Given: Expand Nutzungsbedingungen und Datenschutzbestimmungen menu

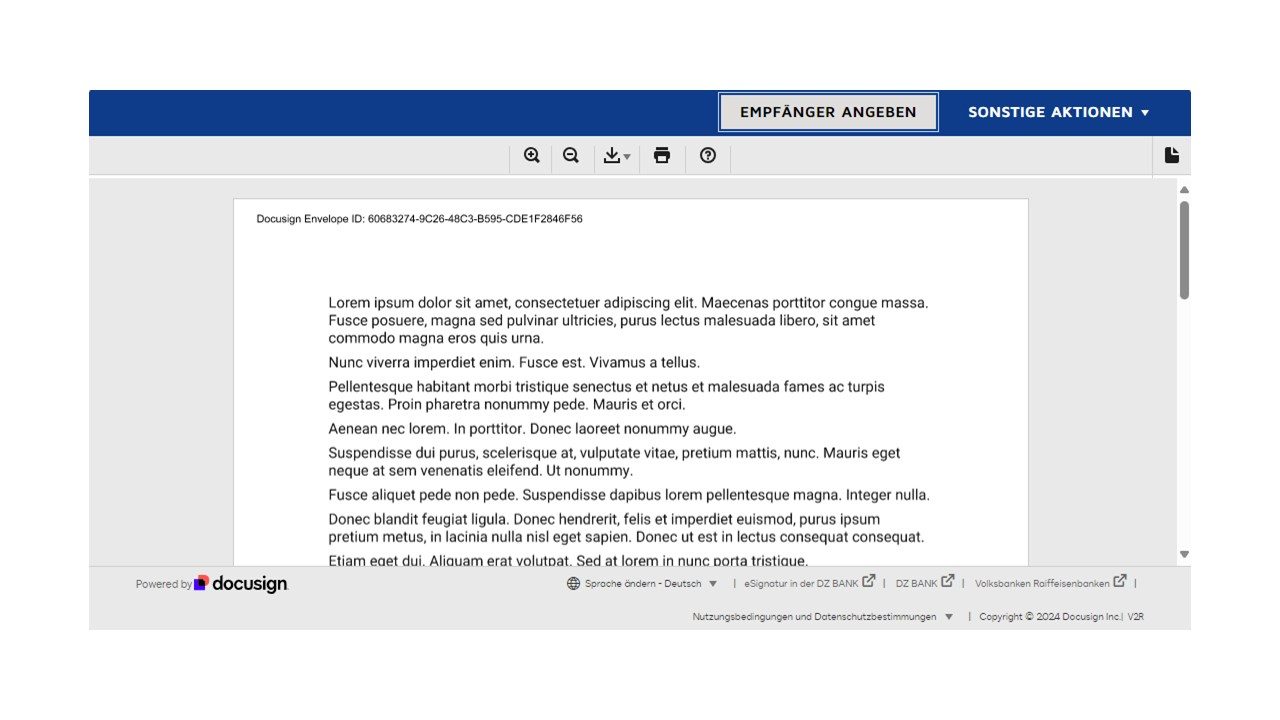Looking at the screenshot, I should (823, 617).
